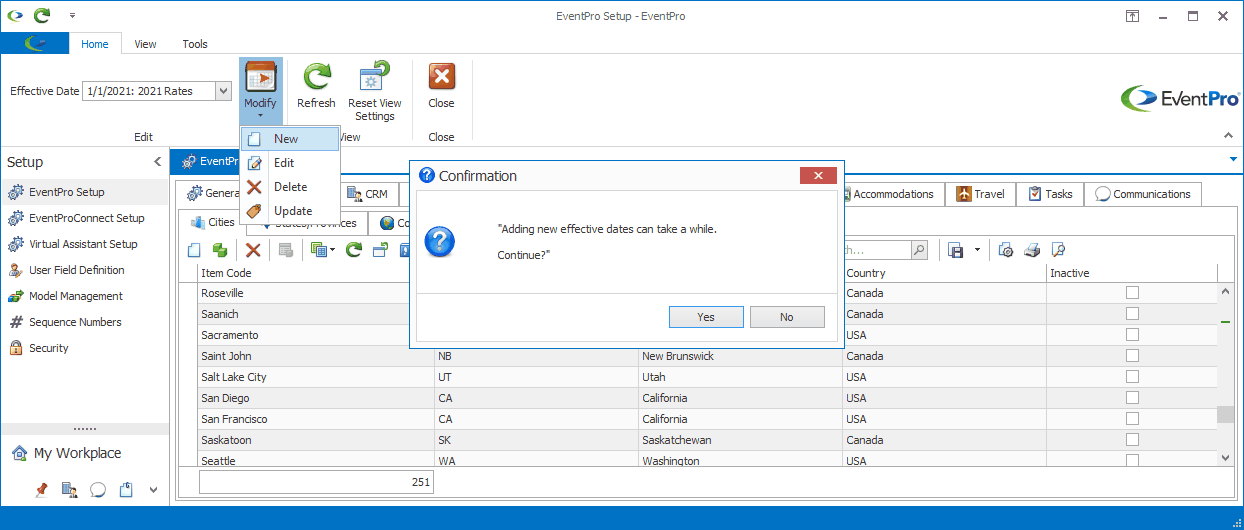
Task: Collapse the Setup navigation panel
Action: click(x=157, y=162)
